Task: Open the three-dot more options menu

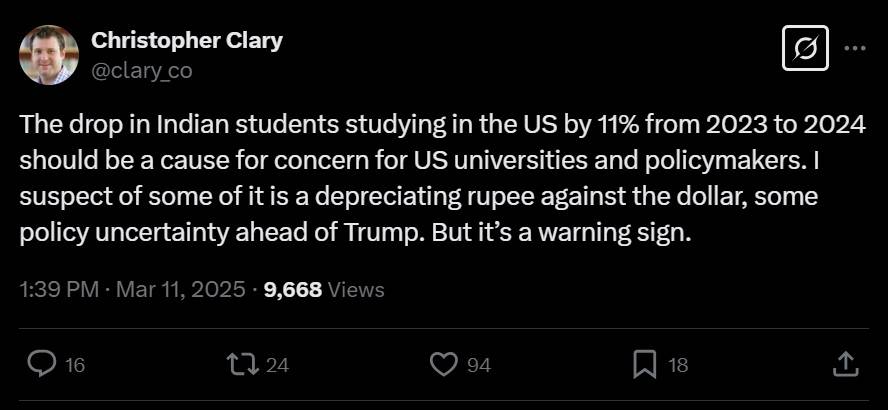Action: coord(855,48)
